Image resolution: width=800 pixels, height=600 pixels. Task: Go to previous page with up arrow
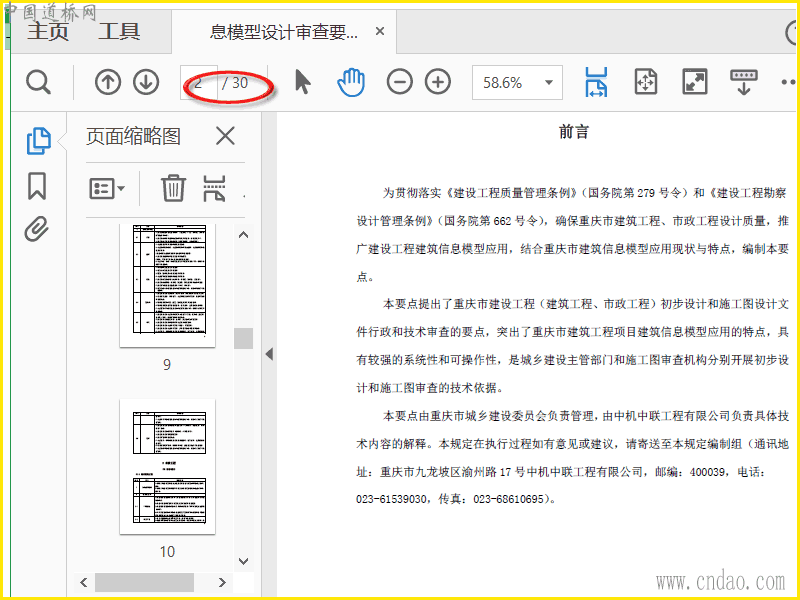point(108,82)
